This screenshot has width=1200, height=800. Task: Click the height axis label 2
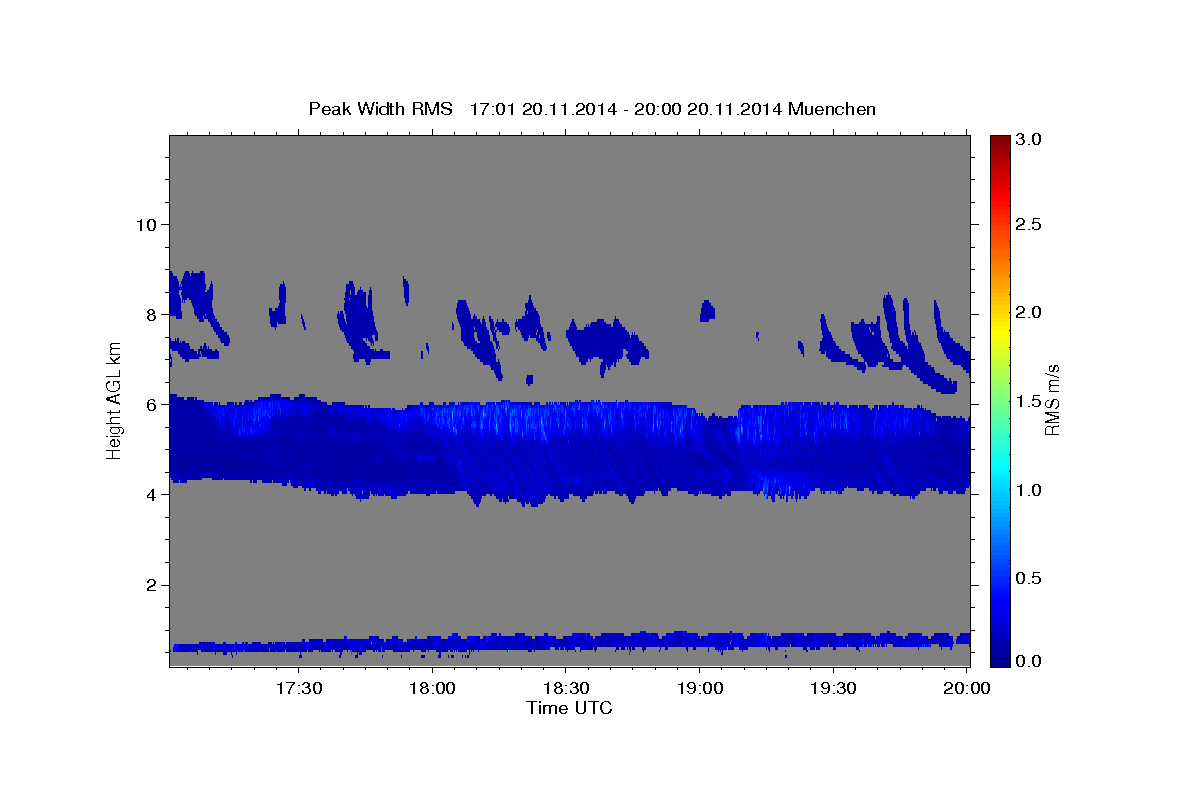151,585
